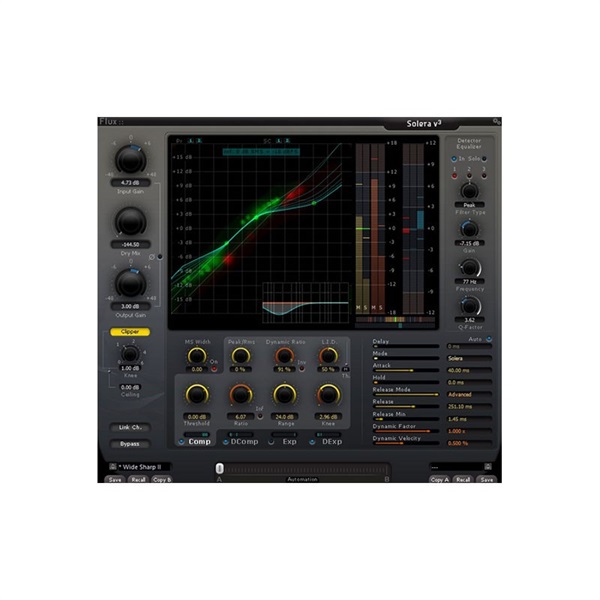Screen dimensions: 600x600
Task: Click the Dry Mix knob
Action: point(130,221)
